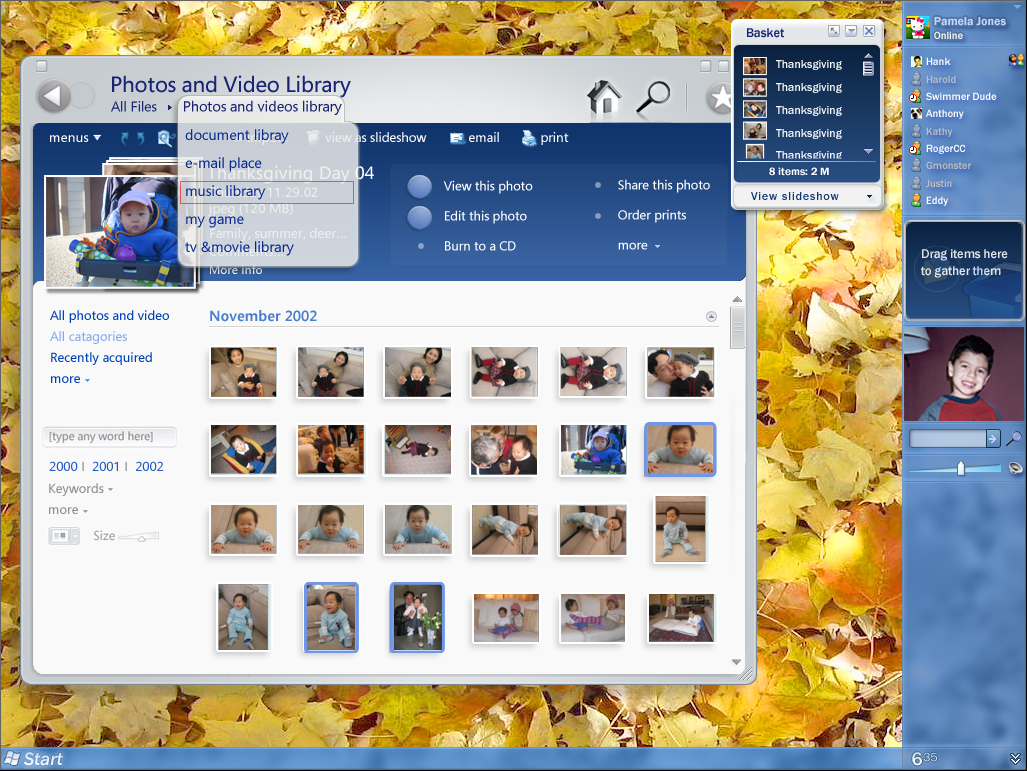Click the expand icon in Basket header
Screen dimensions: 1027x771
[834, 31]
